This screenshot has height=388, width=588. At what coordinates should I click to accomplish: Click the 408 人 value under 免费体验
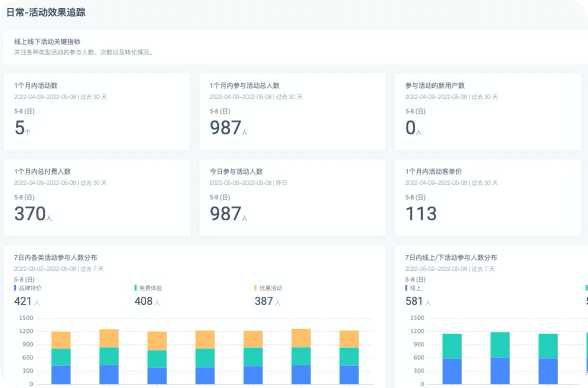147,301
